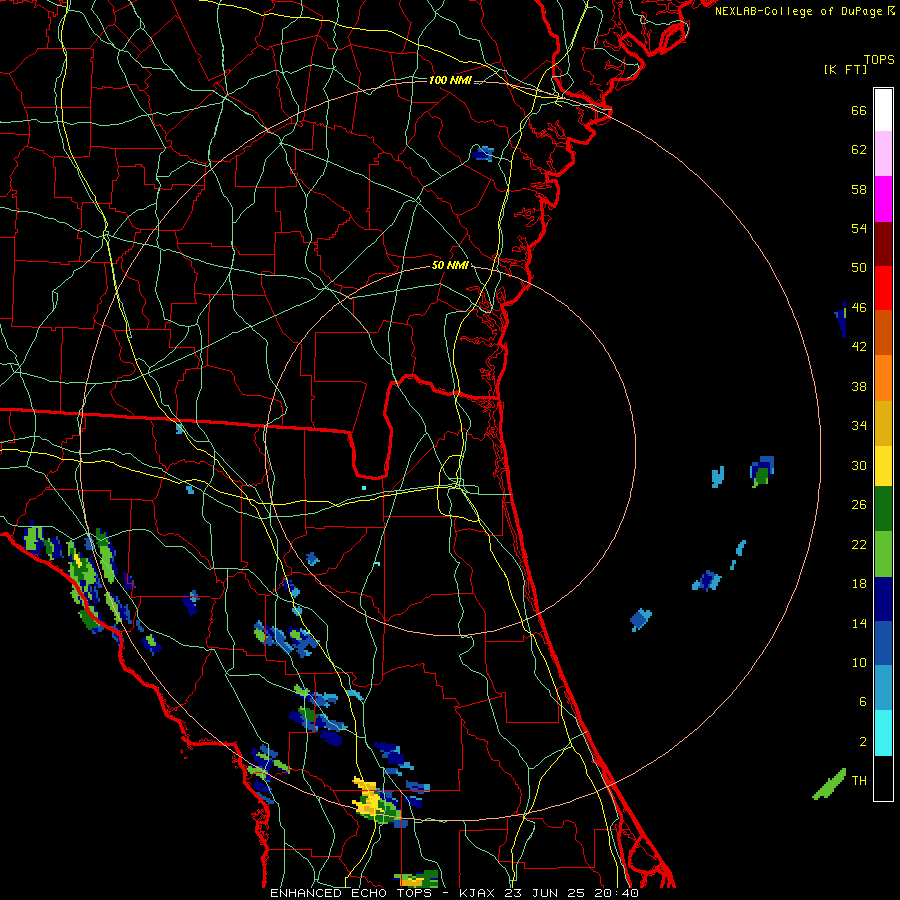Click the cyan legend swatch

click(x=883, y=733)
